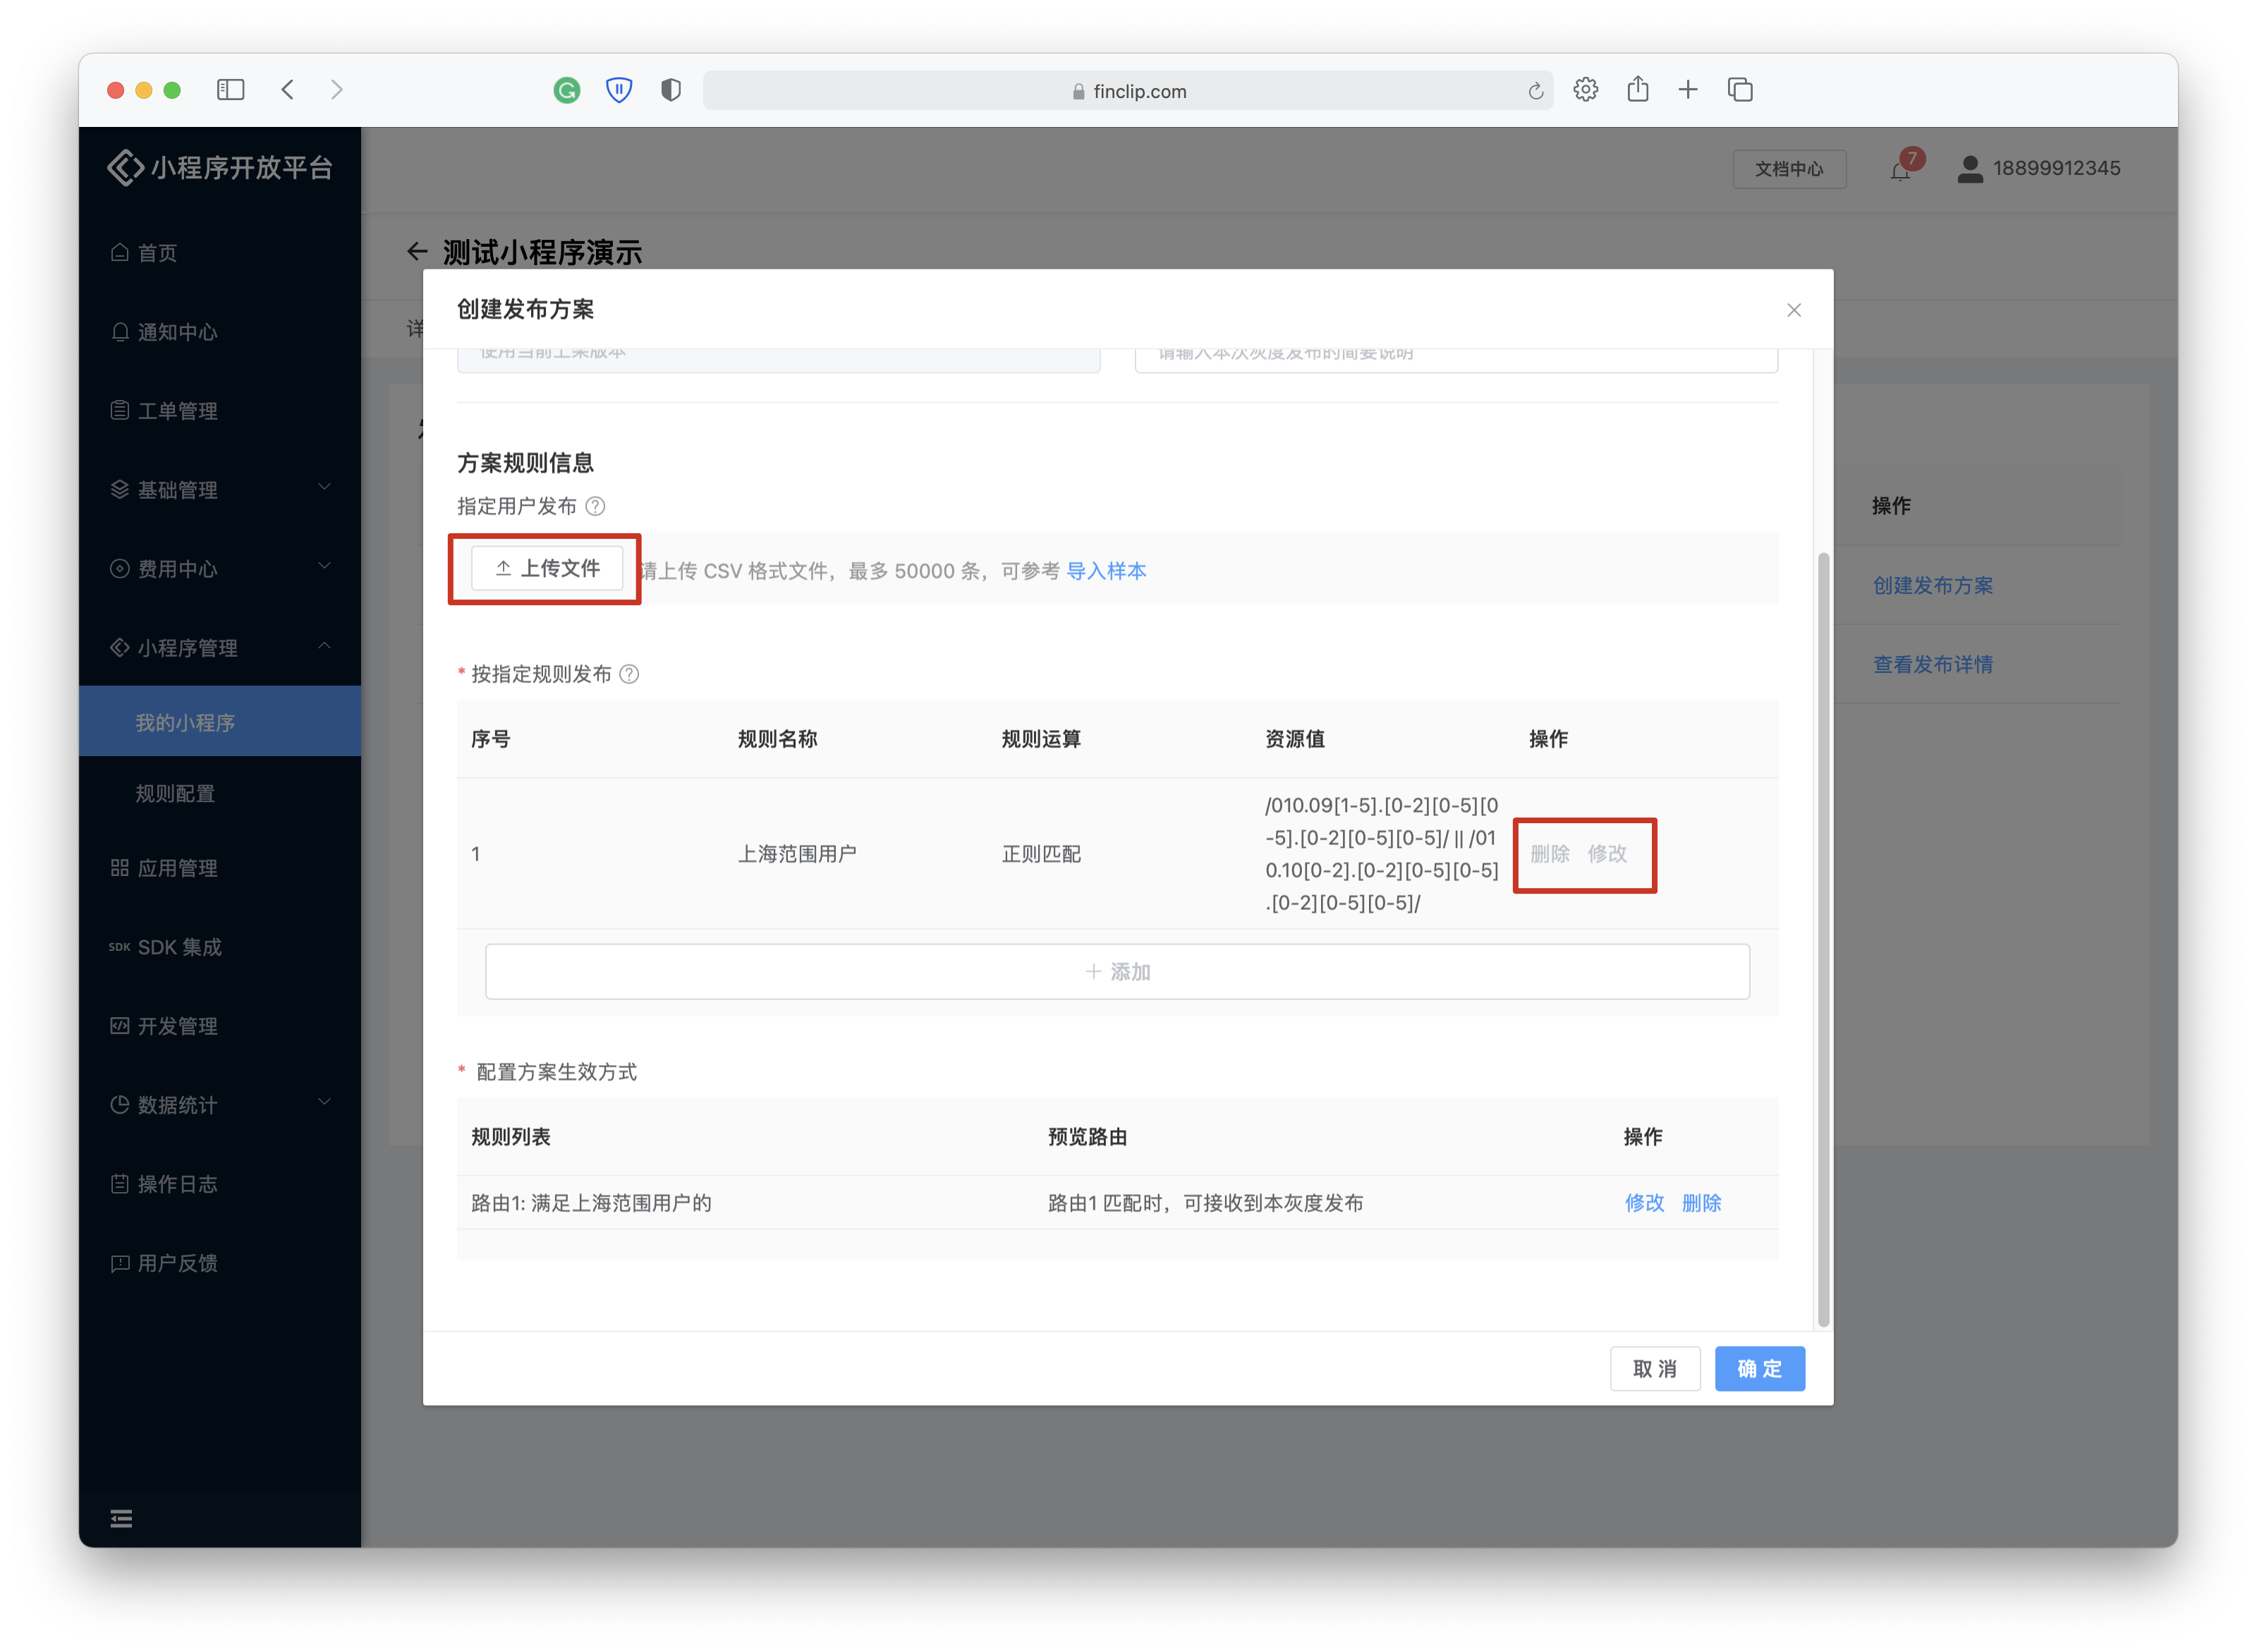Open 规则配置 in the sidebar
Image resolution: width=2257 pixels, height=1652 pixels.
[176, 793]
